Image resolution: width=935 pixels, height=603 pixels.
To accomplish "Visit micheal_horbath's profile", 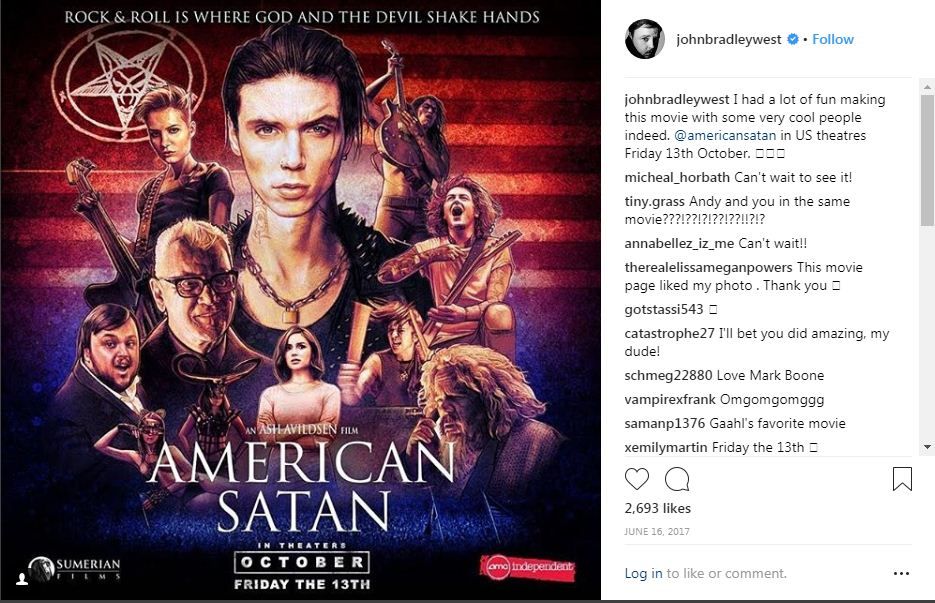I will (x=677, y=177).
